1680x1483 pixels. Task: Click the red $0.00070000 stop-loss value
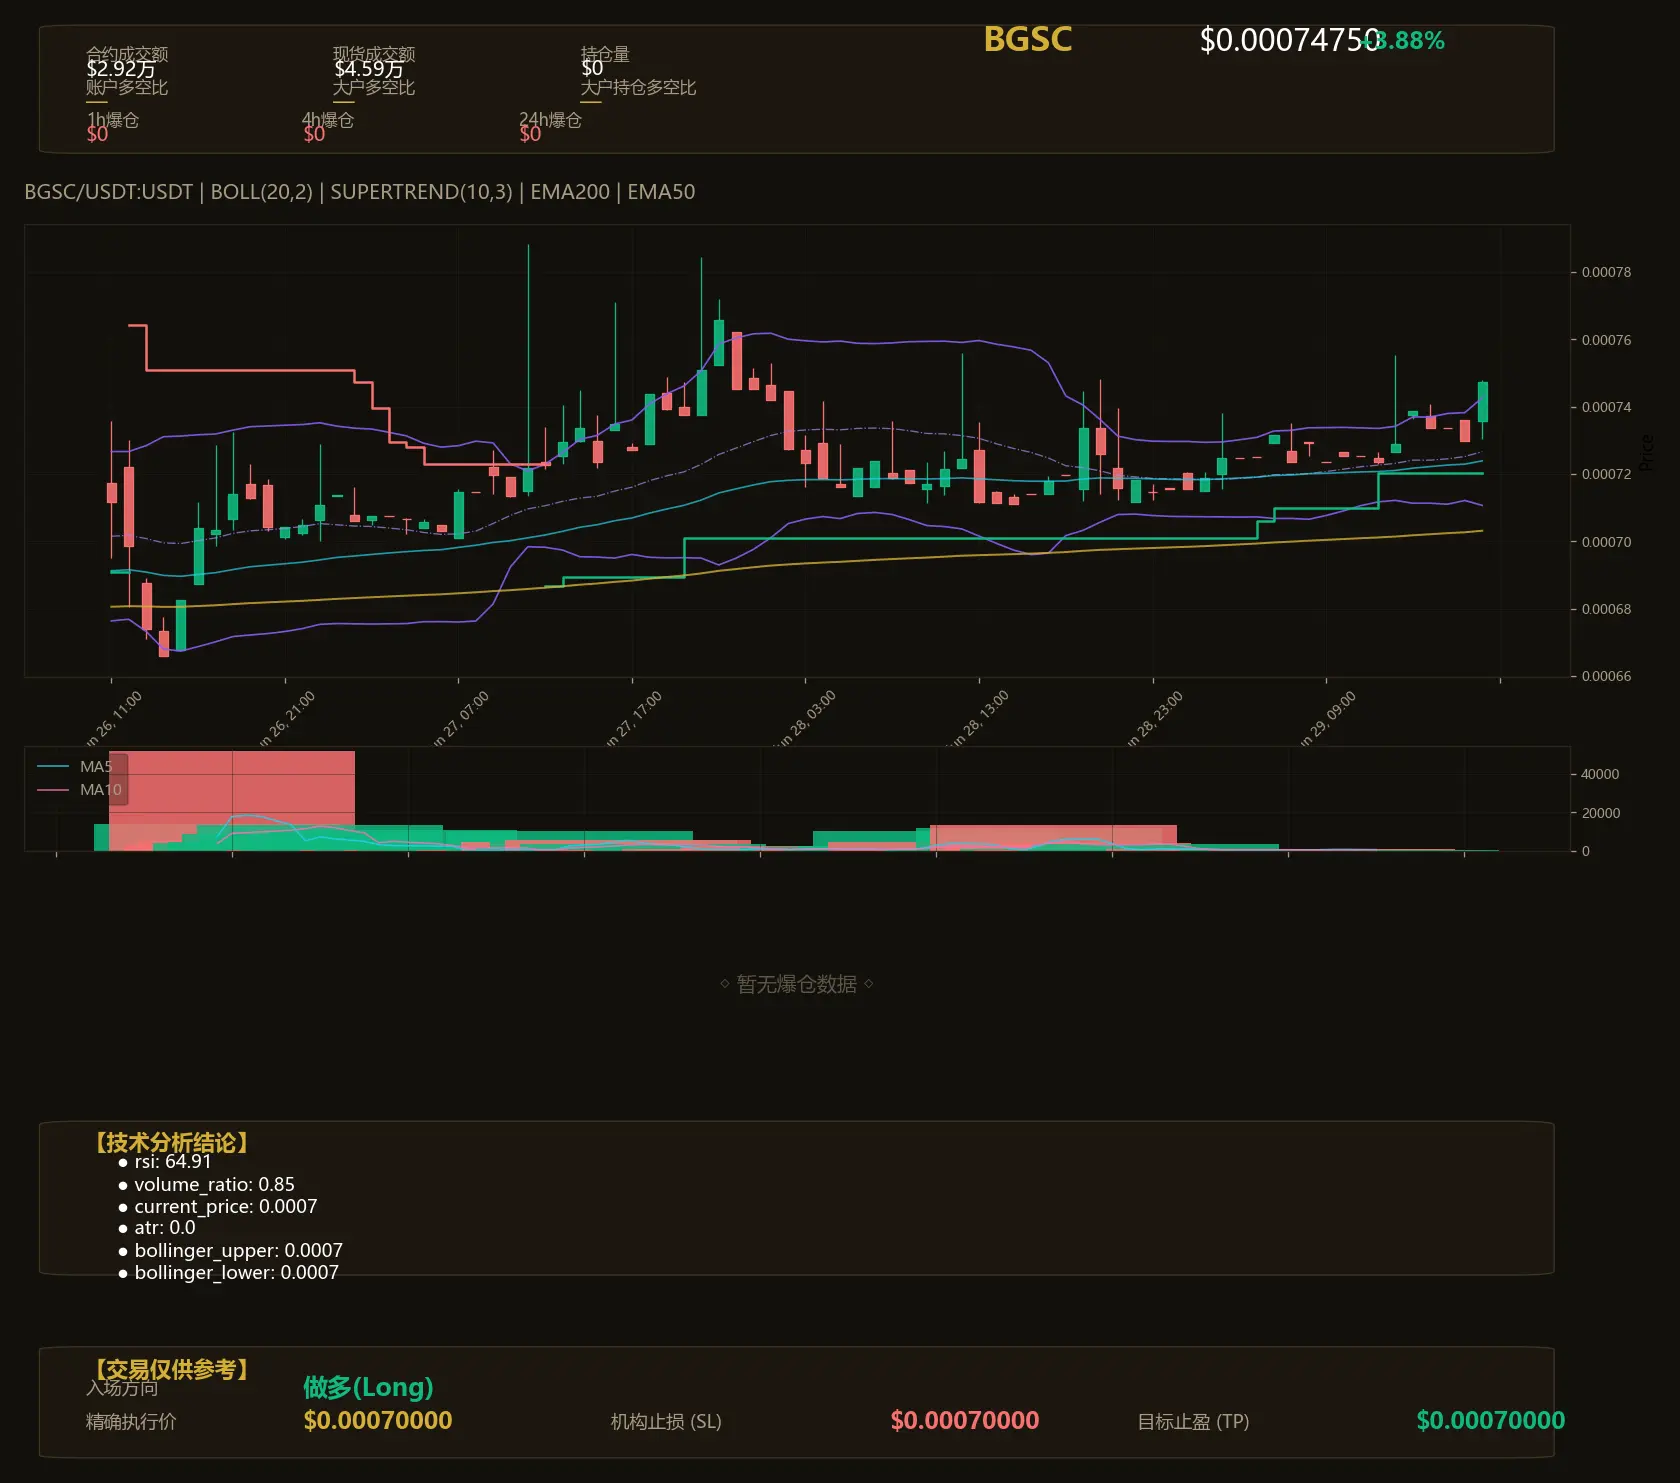tap(965, 1420)
